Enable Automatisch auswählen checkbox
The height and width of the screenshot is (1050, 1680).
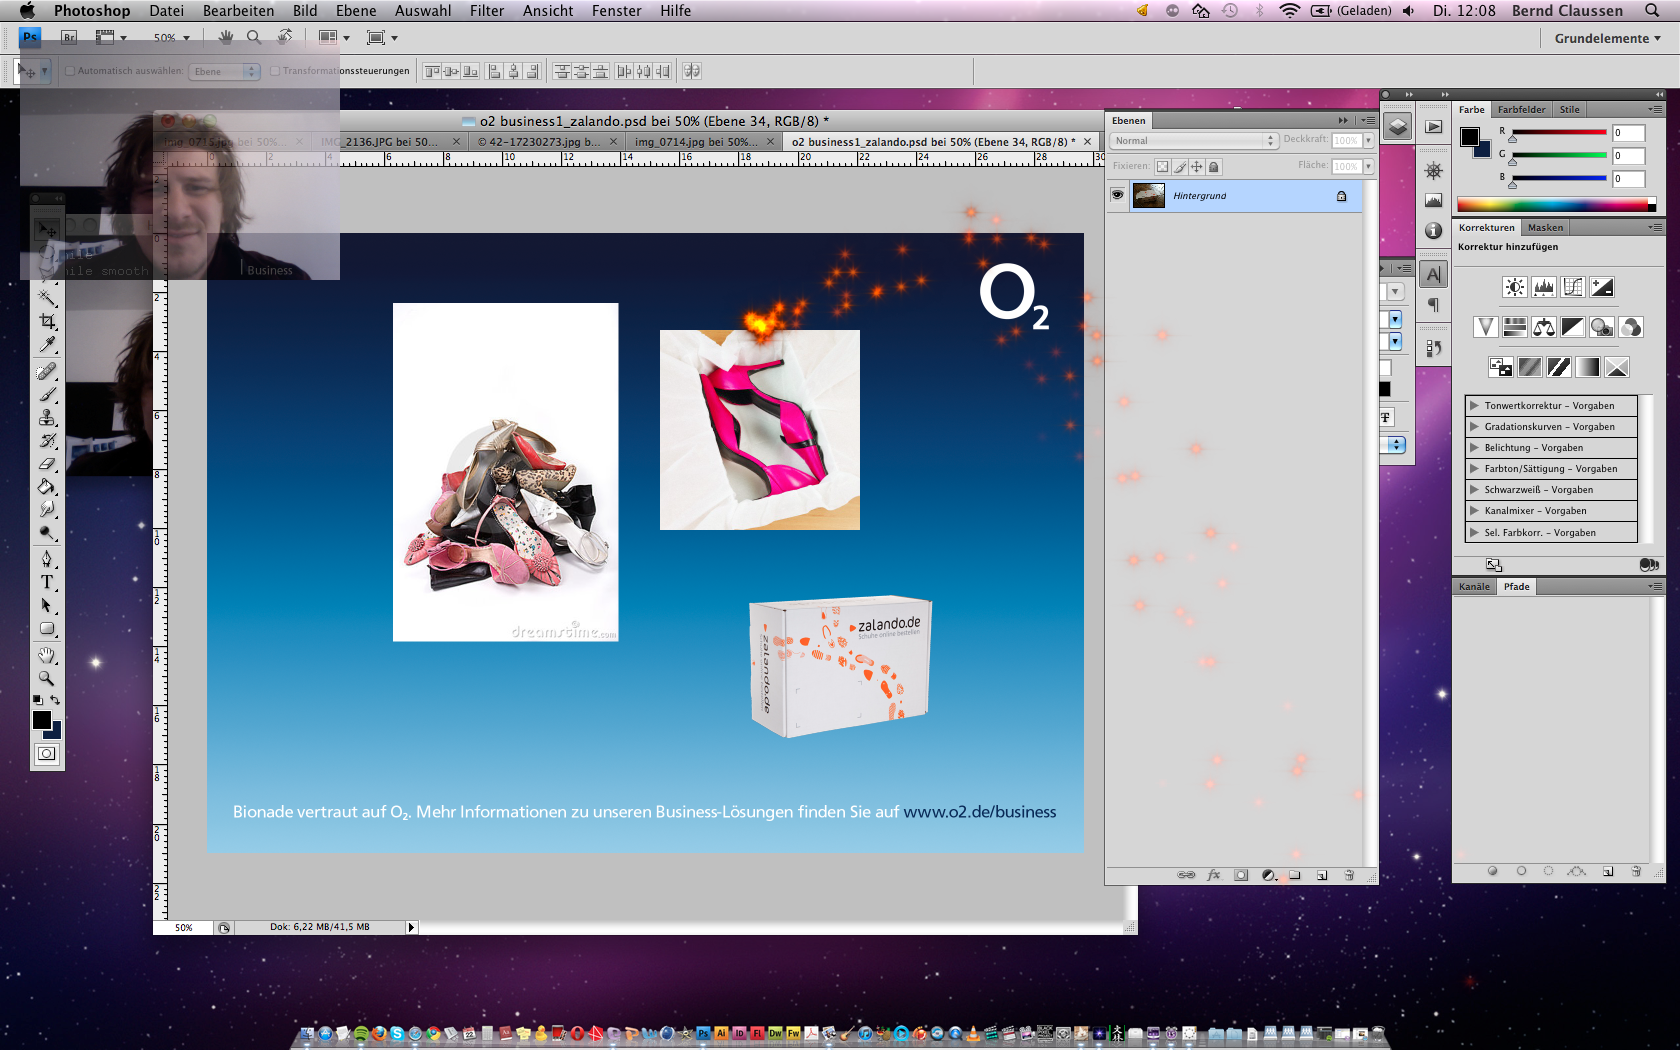[x=70, y=71]
